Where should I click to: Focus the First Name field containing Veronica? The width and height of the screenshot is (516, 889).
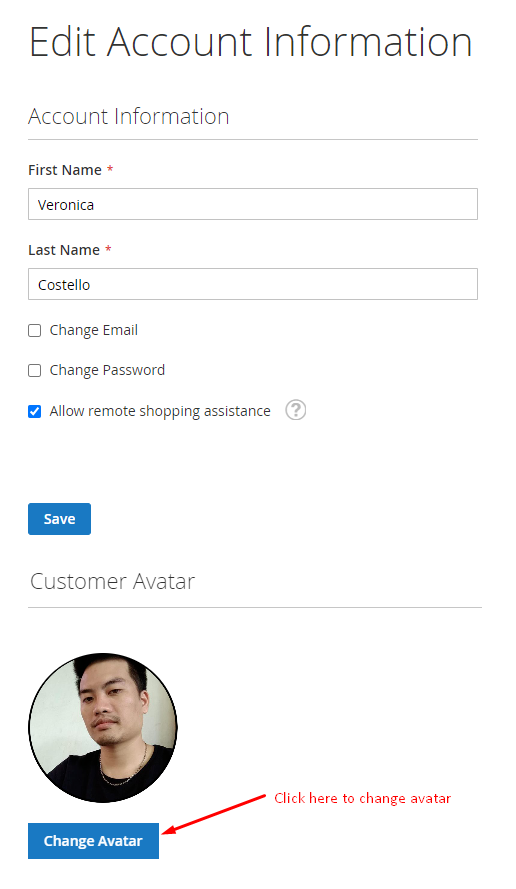tap(253, 204)
